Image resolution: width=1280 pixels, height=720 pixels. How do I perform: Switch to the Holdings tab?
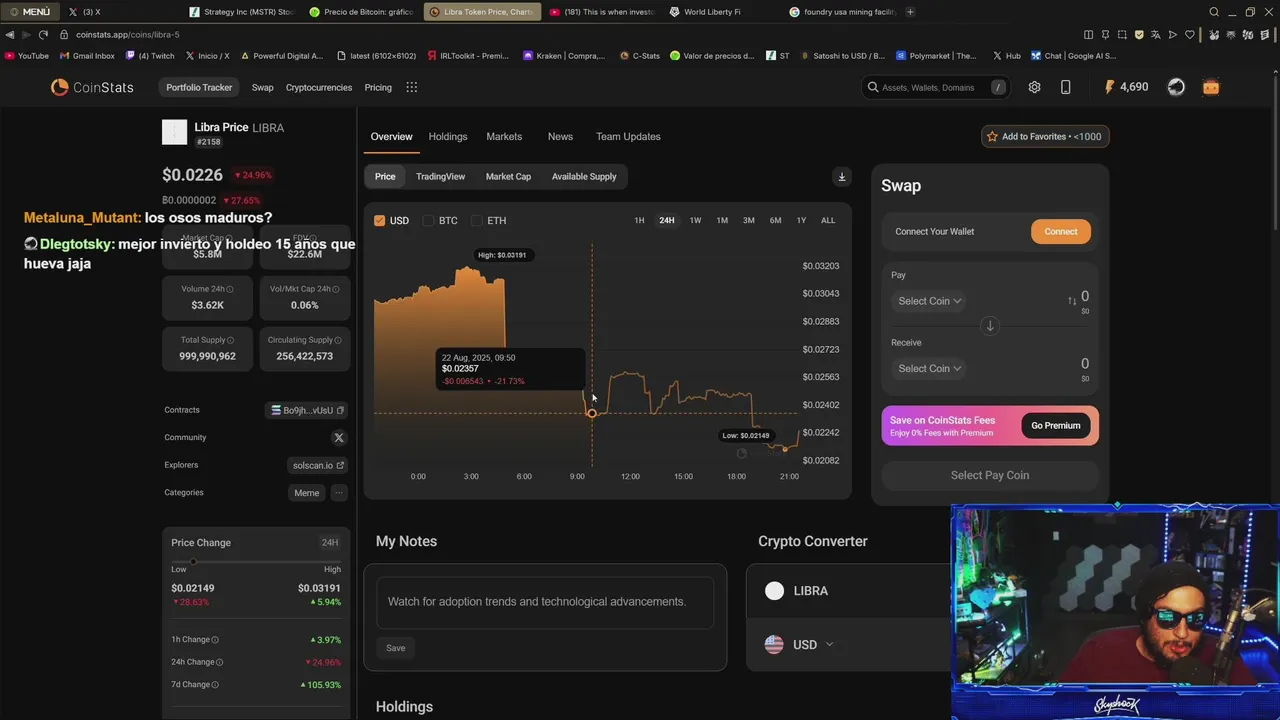(x=448, y=137)
